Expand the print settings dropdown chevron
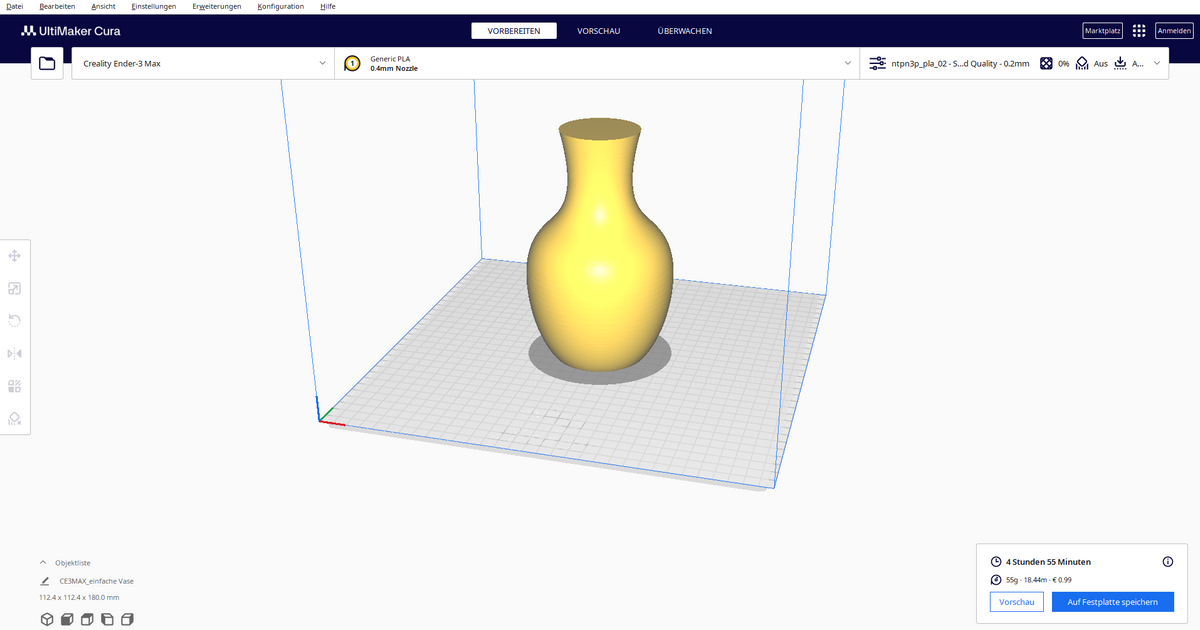The height and width of the screenshot is (630, 1200). (1157, 62)
